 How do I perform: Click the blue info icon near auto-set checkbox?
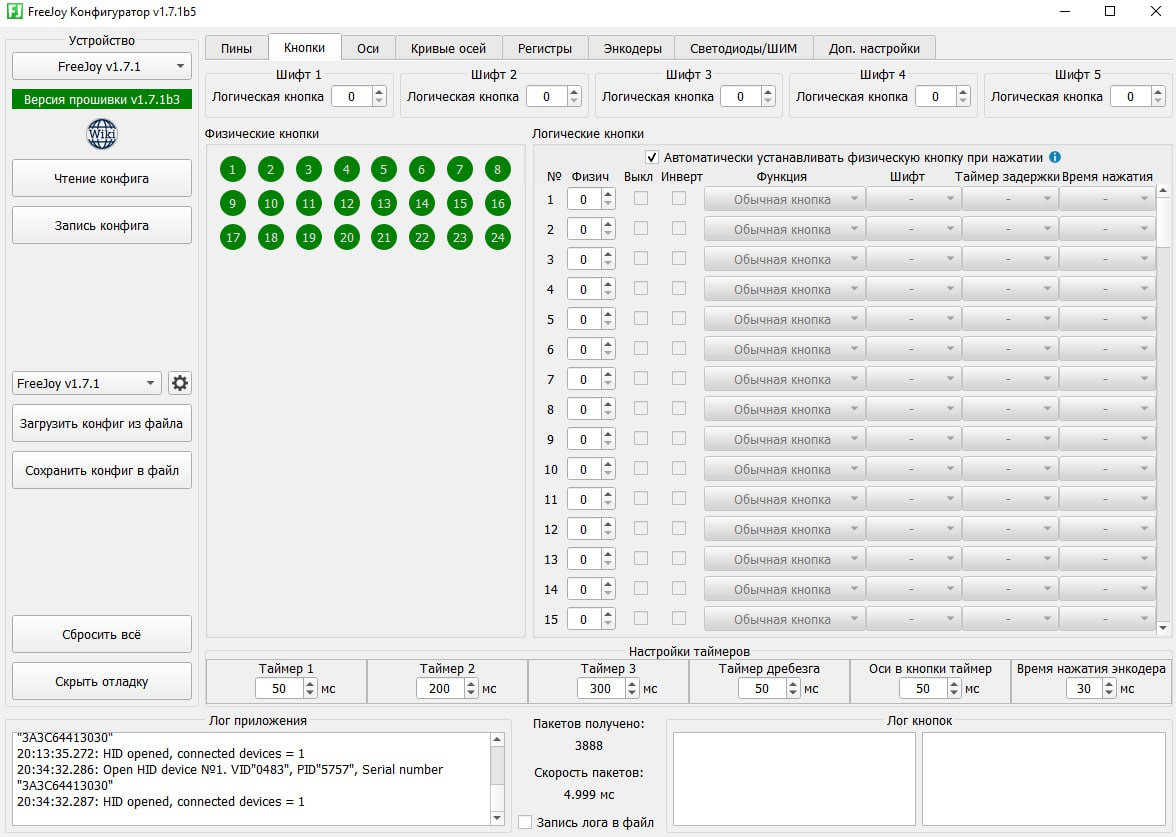1054,157
